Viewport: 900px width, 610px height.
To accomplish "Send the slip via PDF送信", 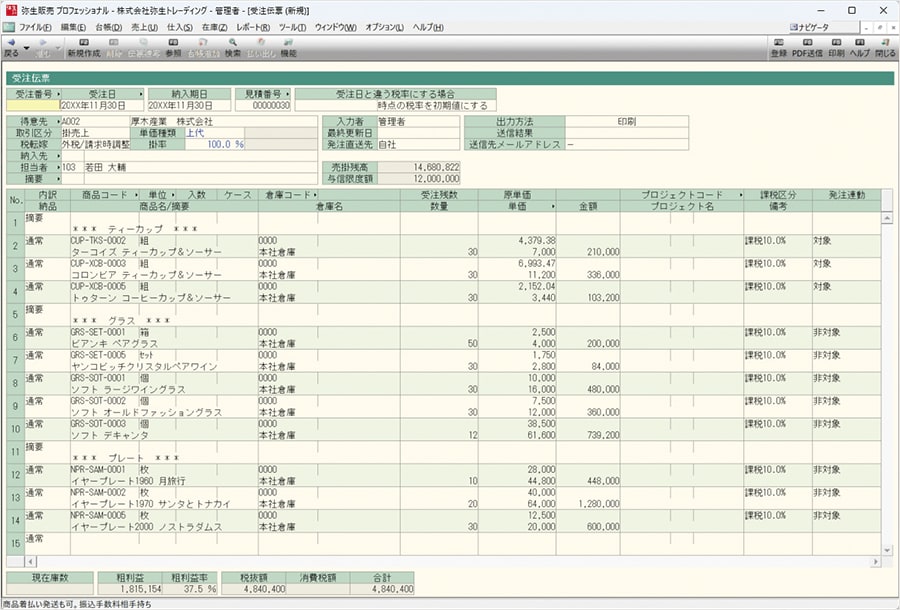I will click(x=807, y=46).
